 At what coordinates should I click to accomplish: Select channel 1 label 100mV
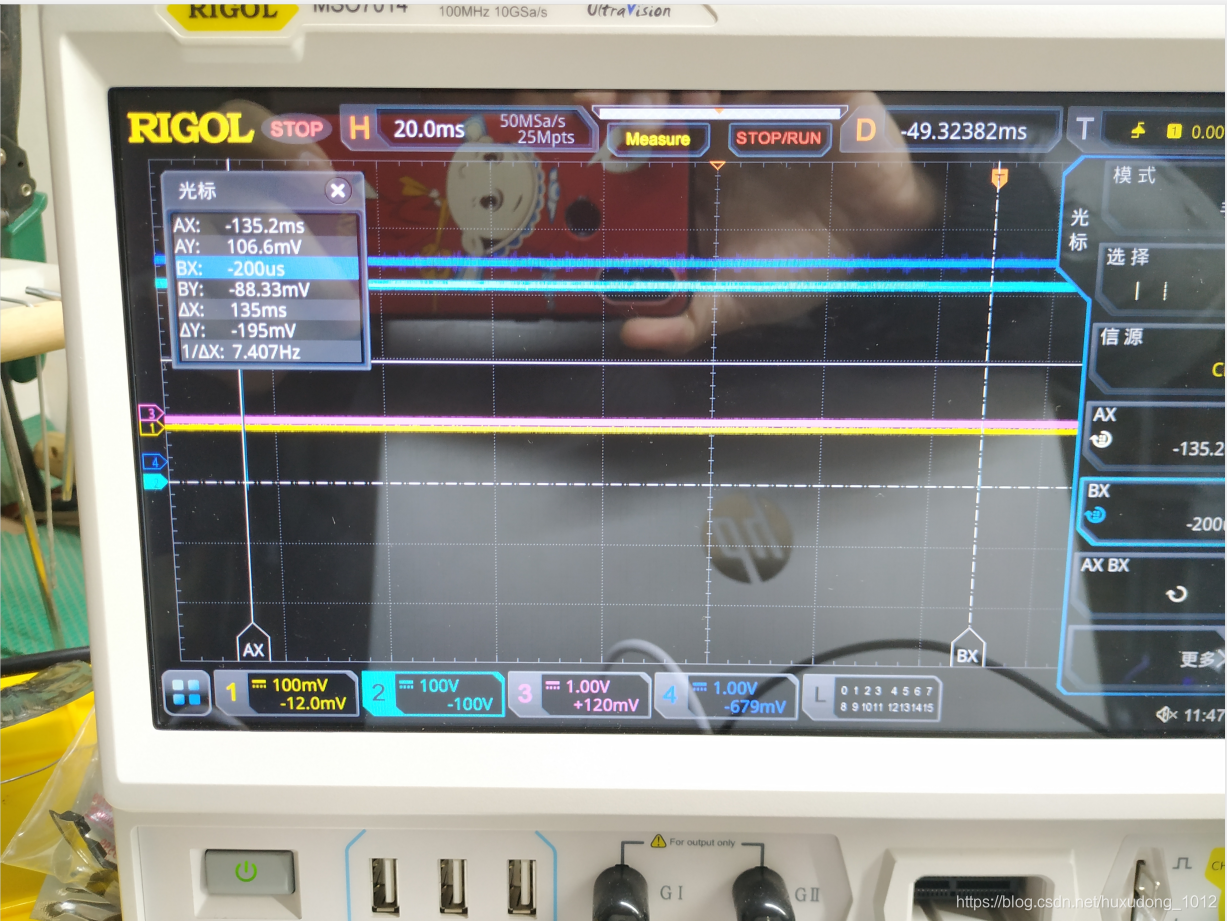pyautogui.click(x=286, y=694)
